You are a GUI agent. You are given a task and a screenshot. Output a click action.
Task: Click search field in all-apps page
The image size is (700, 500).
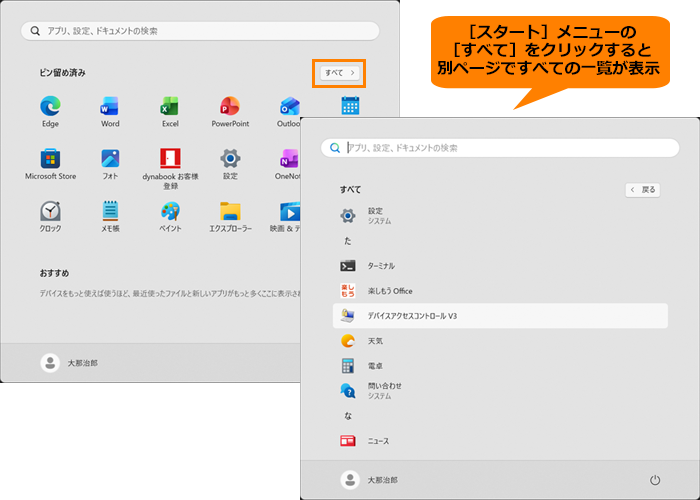click(500, 148)
